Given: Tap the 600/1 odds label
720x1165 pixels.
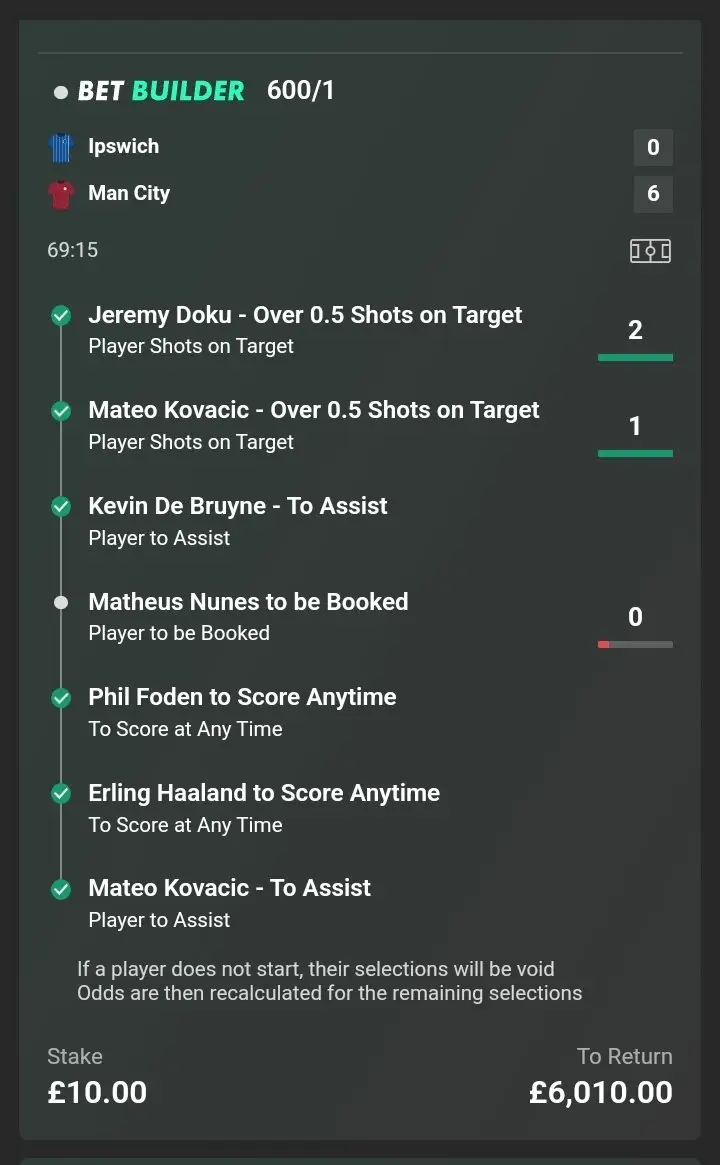Looking at the screenshot, I should 301,91.
